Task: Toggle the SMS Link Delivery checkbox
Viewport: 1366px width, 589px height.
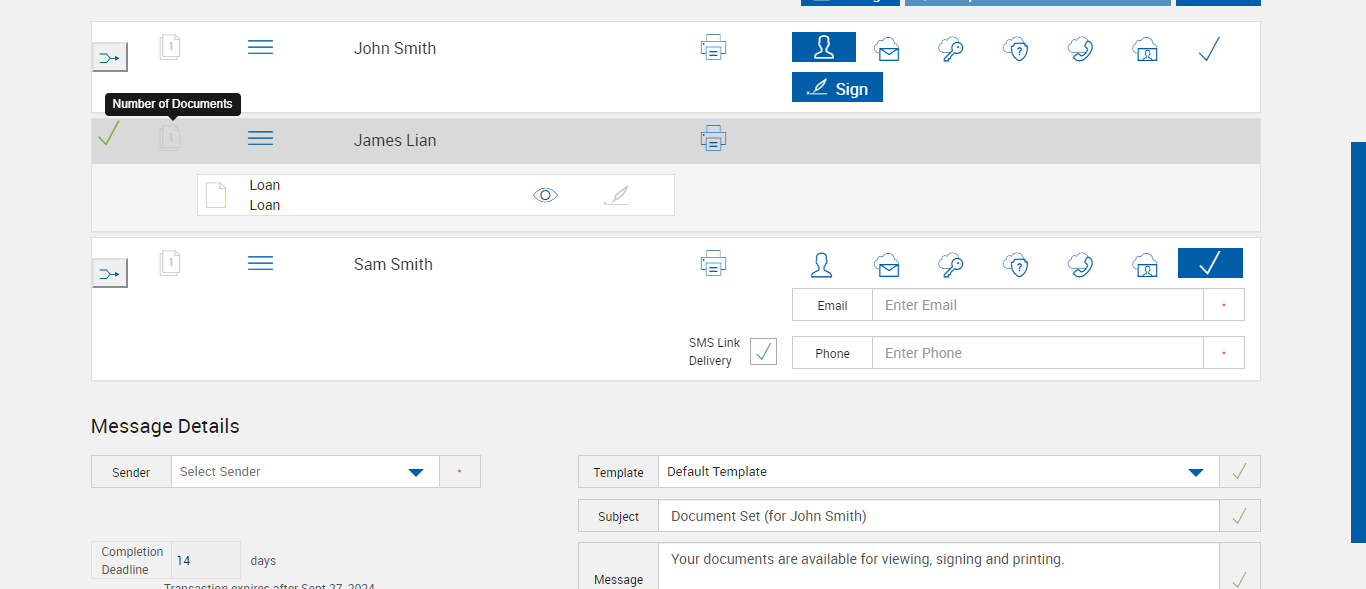Action: click(763, 352)
